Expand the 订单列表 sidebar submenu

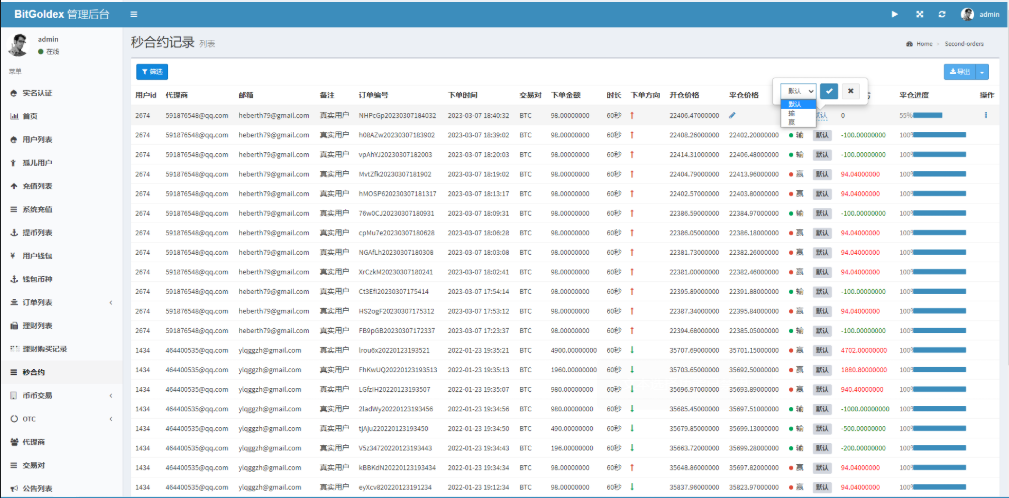pos(61,302)
